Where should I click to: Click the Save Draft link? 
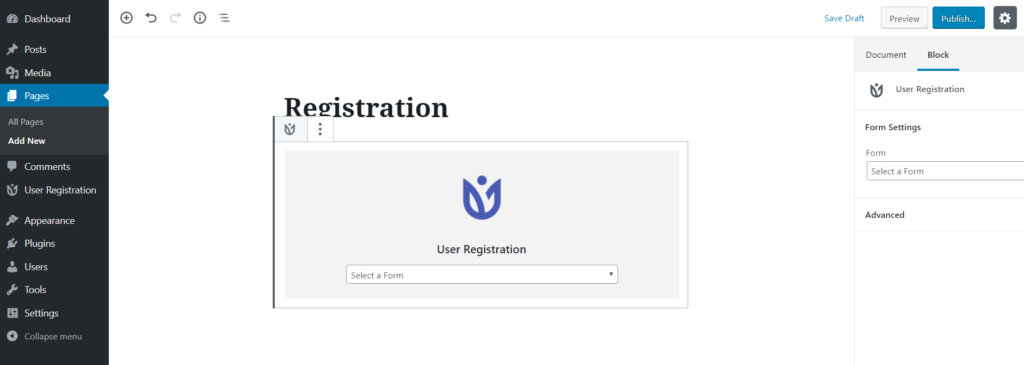(844, 18)
